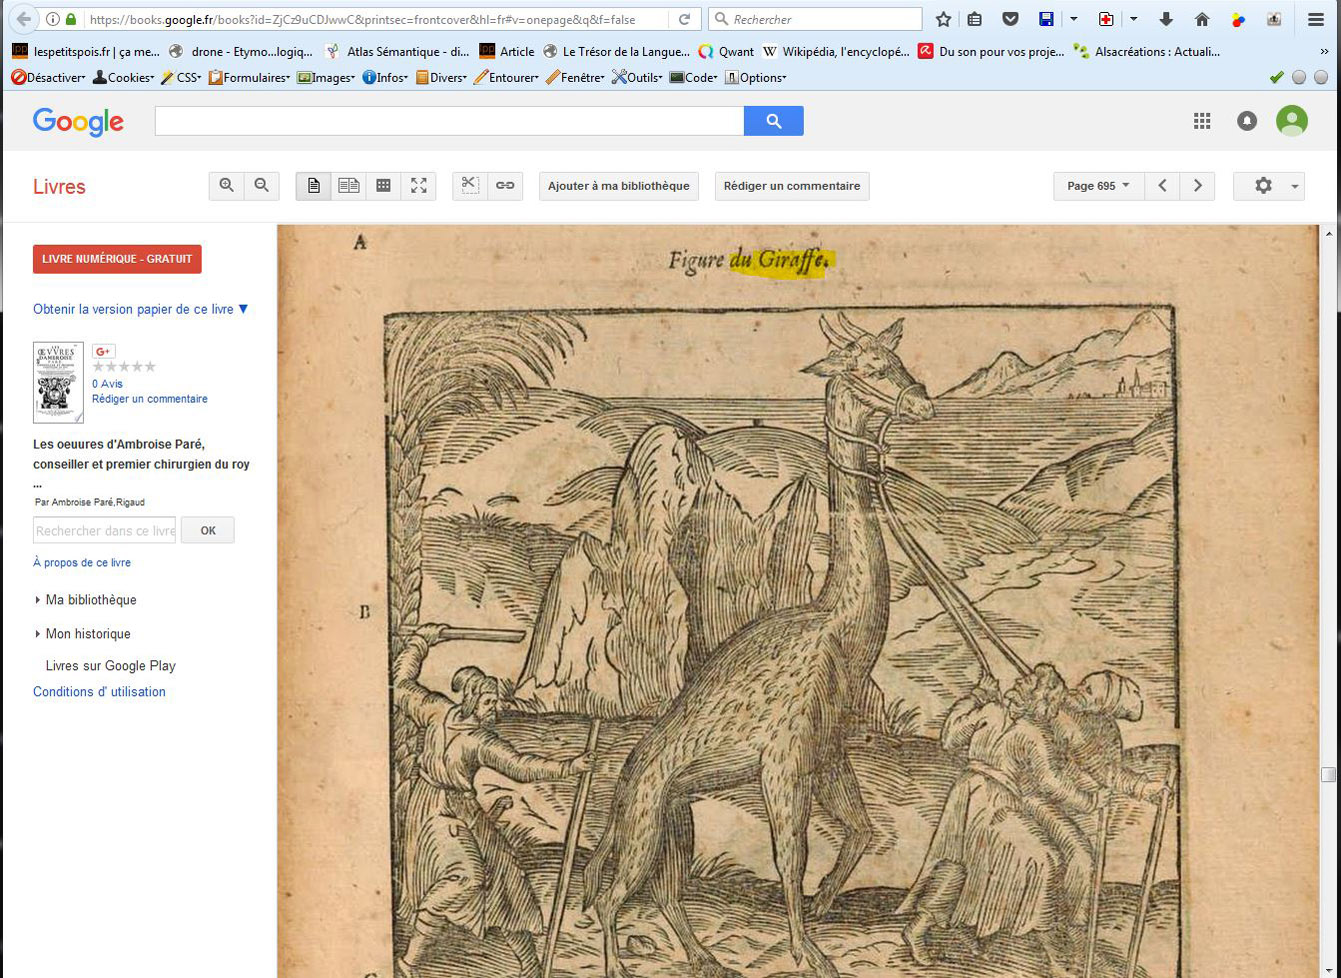The image size is (1341, 978).
Task: Toggle full screen reading mode
Action: coord(418,186)
